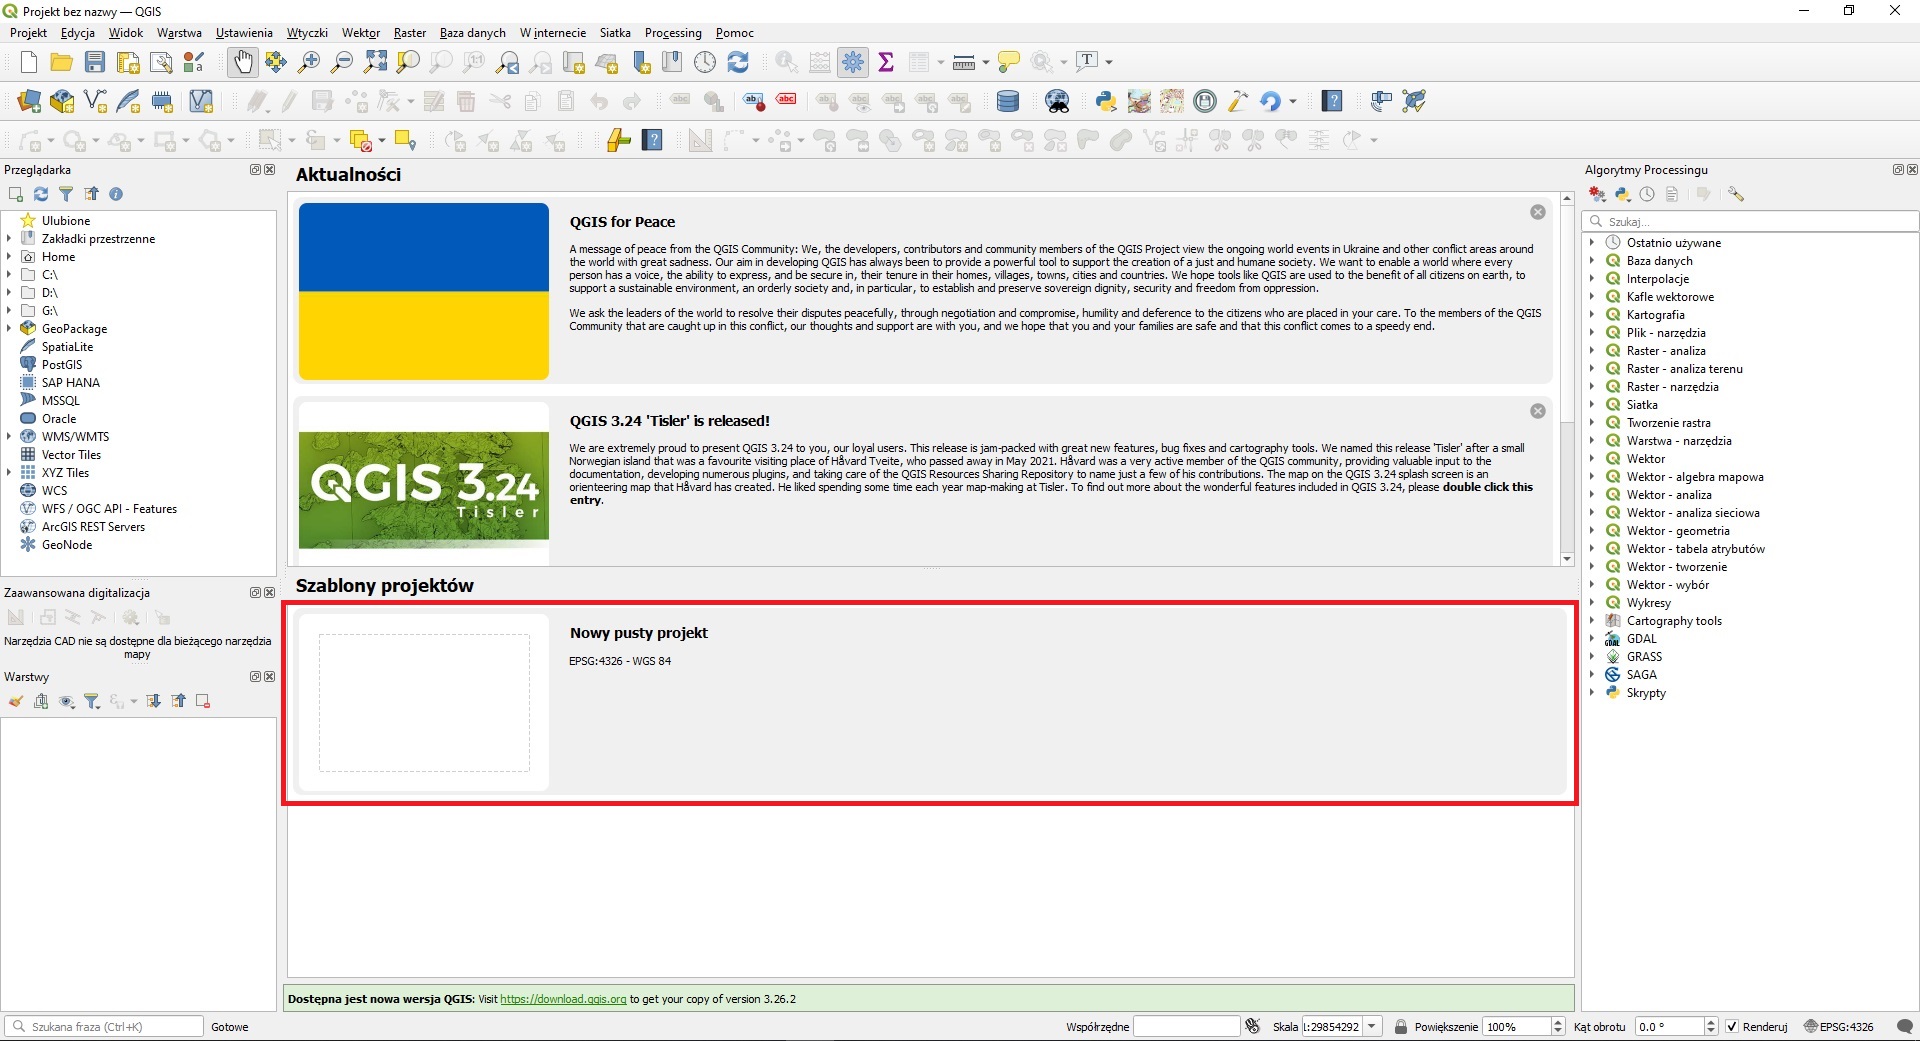This screenshot has width=1920, height=1041.
Task: Toggle the Renderuj checkbox
Action: tap(1732, 1027)
